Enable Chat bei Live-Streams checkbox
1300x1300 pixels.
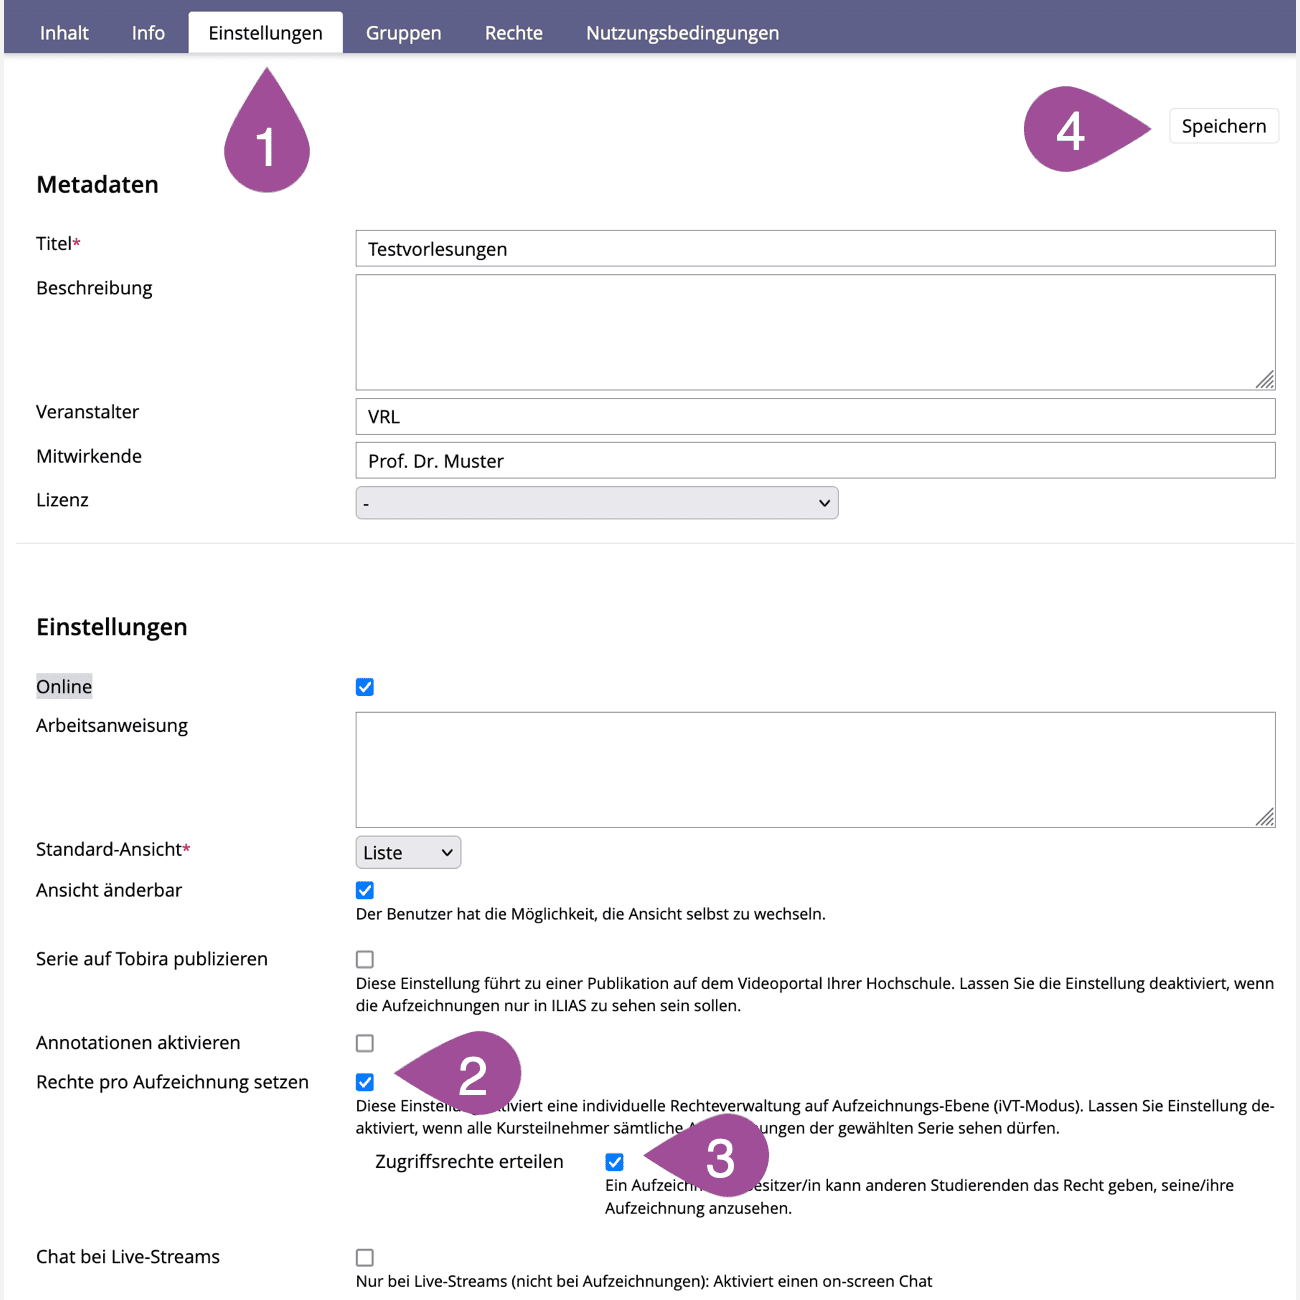pyautogui.click(x=365, y=1257)
